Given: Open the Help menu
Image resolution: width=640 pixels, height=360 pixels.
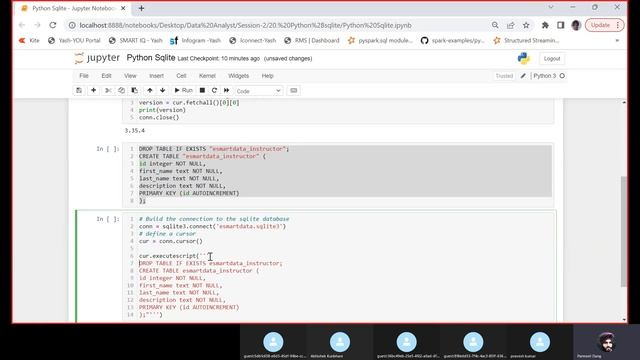Looking at the screenshot, I should point(267,76).
